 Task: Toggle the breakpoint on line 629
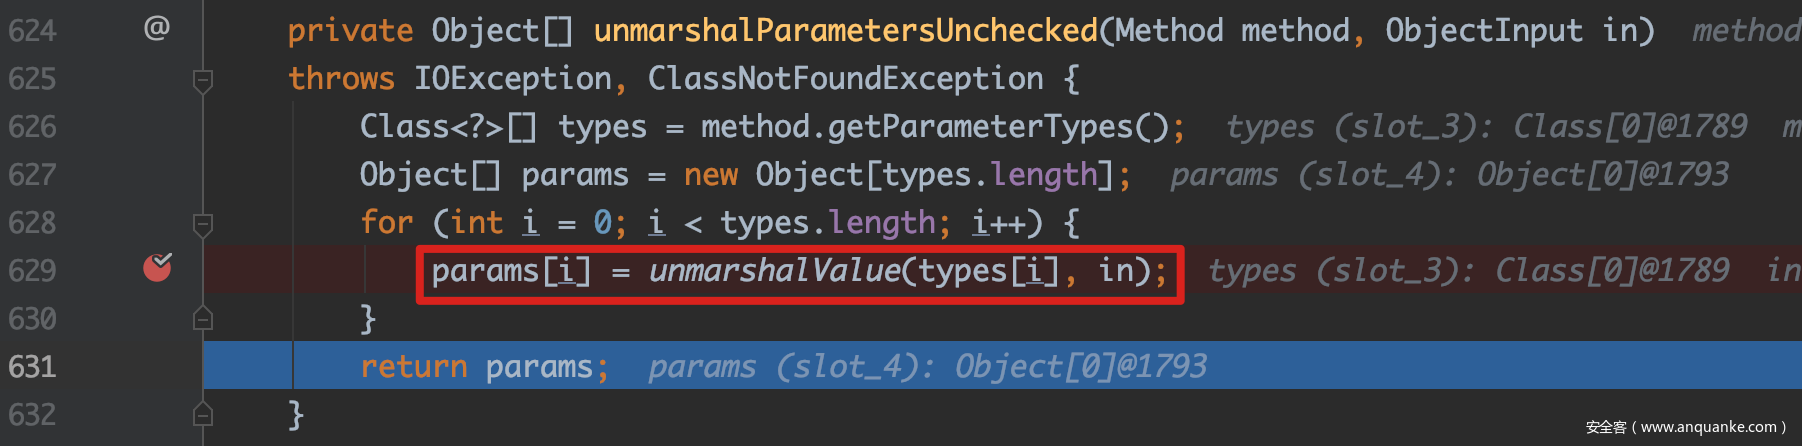[157, 267]
